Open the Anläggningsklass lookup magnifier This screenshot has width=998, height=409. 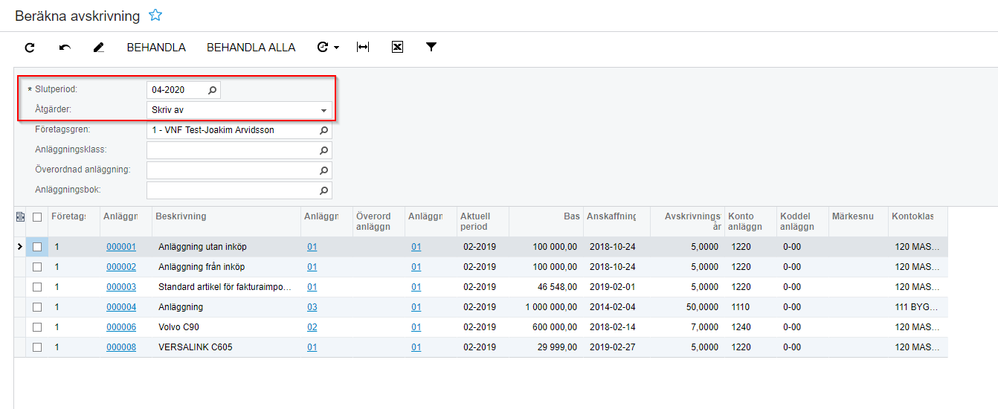323,150
